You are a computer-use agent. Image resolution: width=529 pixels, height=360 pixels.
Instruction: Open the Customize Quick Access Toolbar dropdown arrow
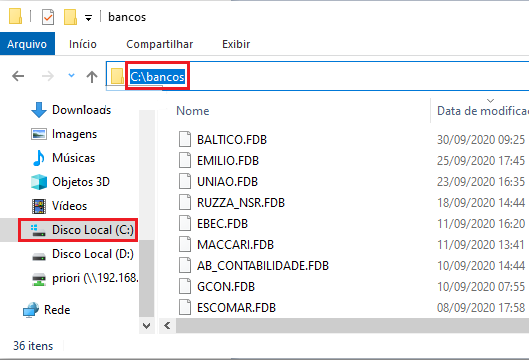(x=88, y=18)
